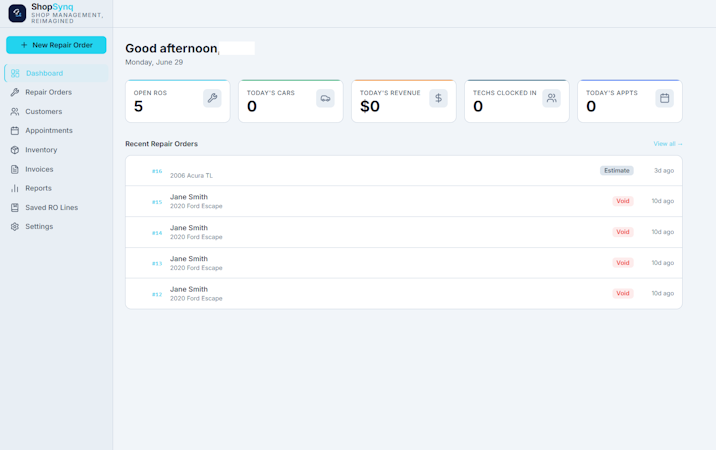
Task: Select Invoices in the sidebar
Action: tap(56, 169)
